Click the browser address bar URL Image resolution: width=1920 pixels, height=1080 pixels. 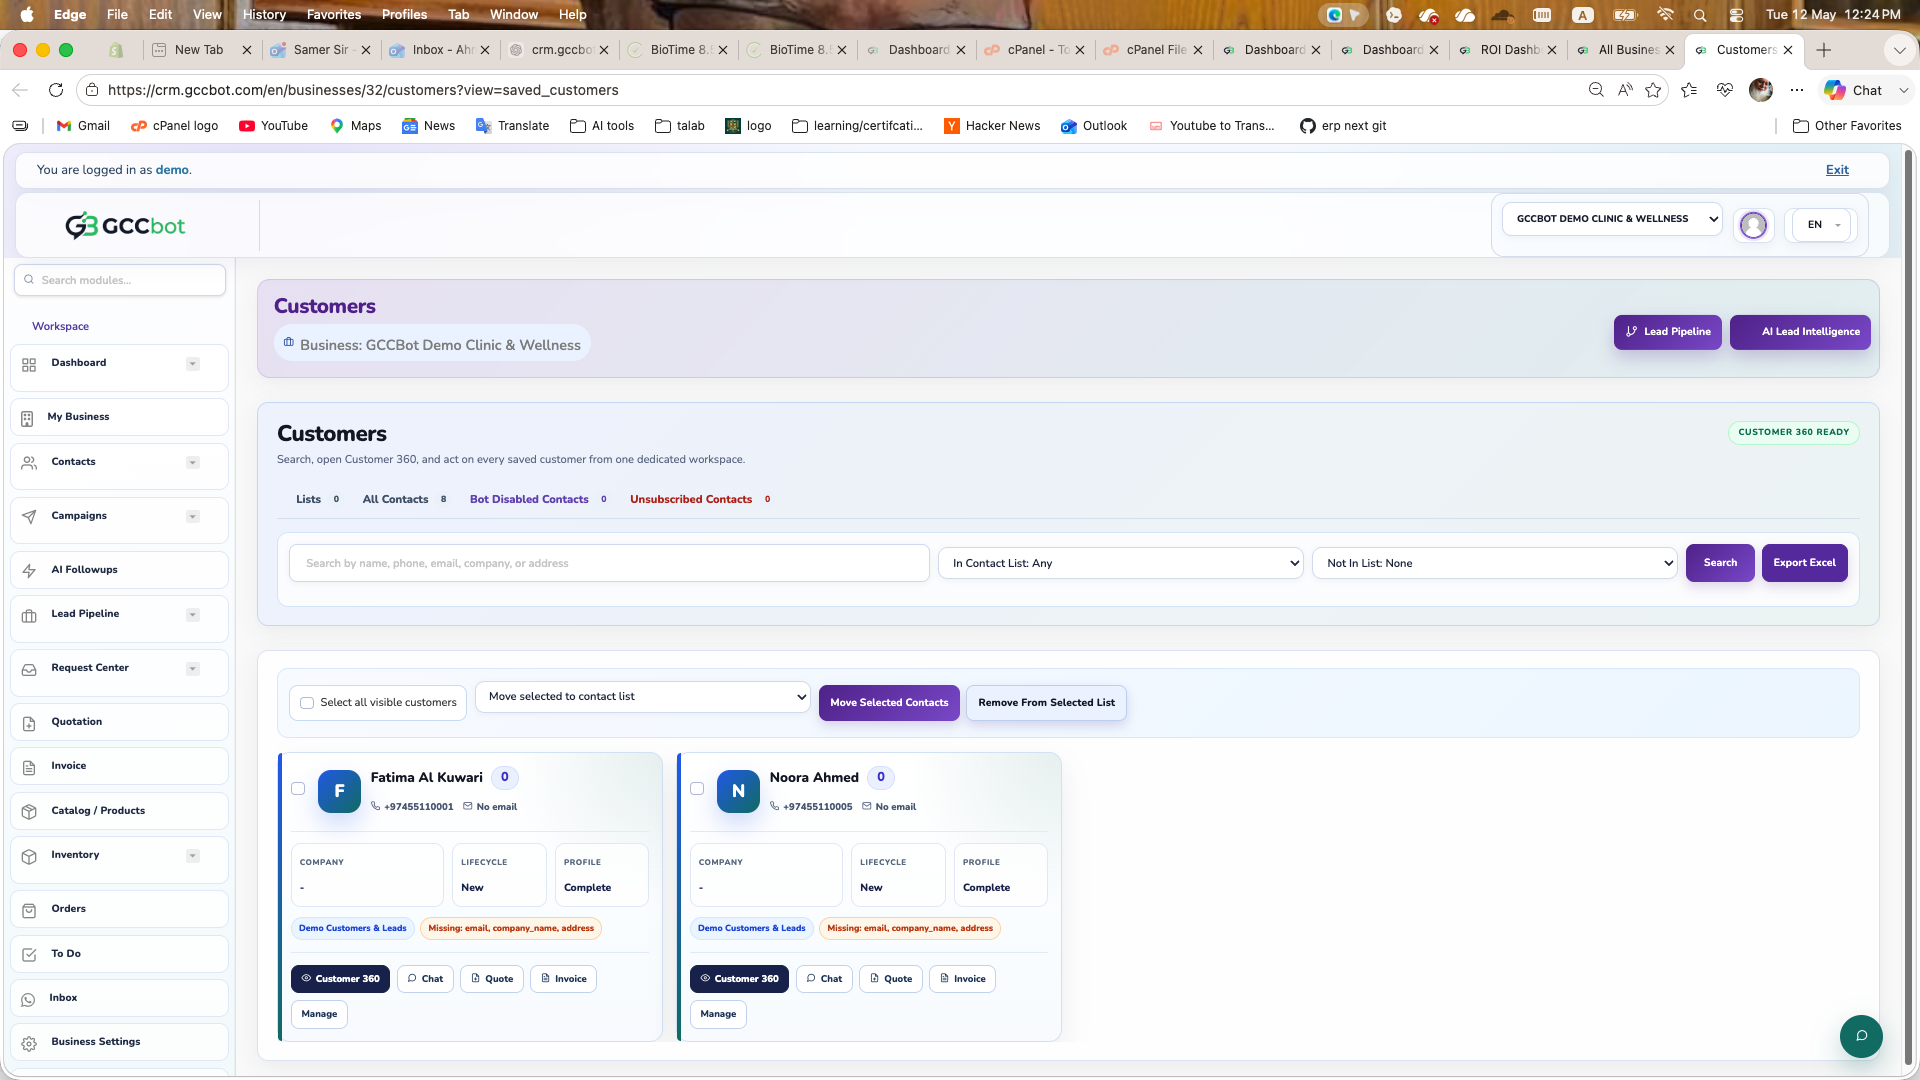click(363, 90)
